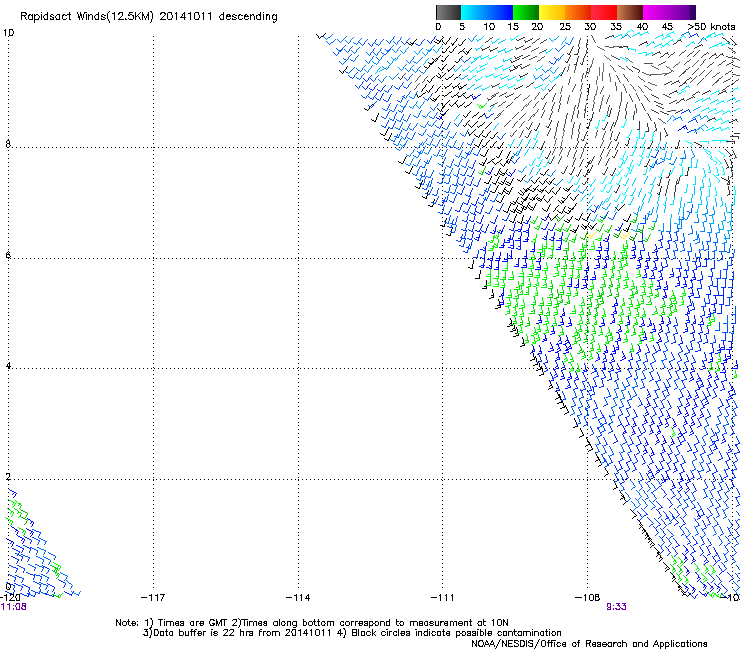Click the '35' label under the color bar
The image size is (740, 650).
click(x=616, y=27)
